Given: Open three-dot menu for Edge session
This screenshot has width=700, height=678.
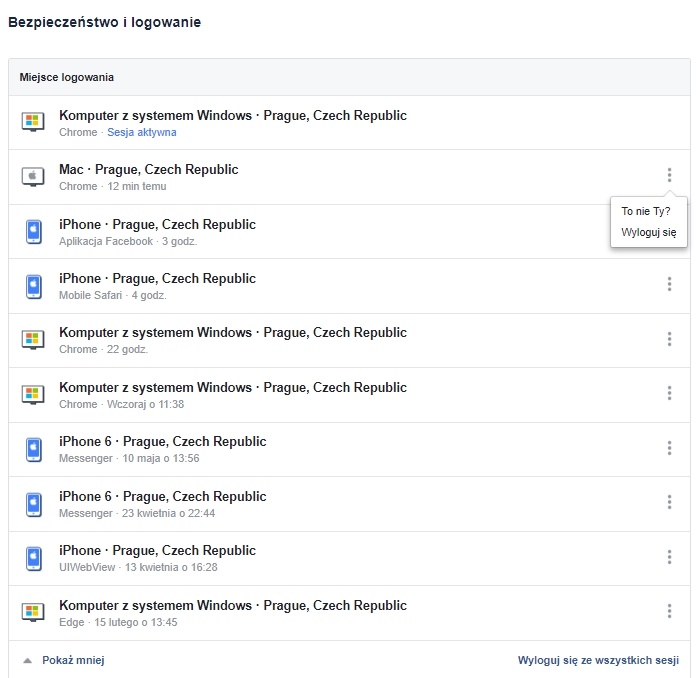Looking at the screenshot, I should coord(669,611).
